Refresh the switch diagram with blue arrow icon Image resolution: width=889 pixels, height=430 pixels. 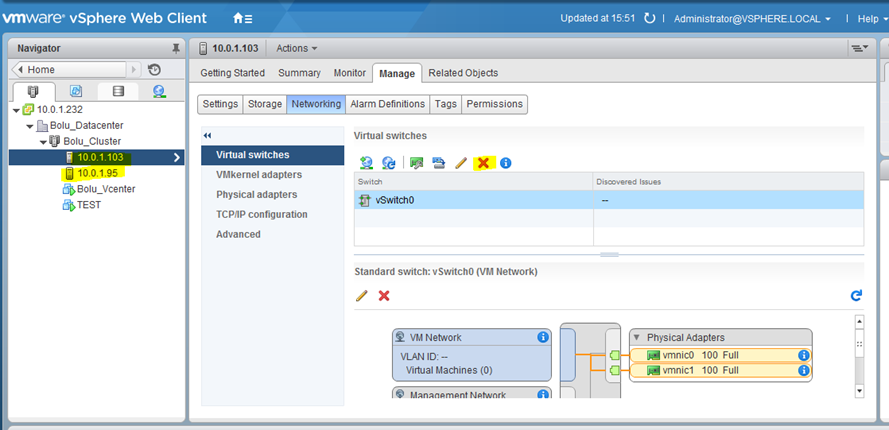point(856,295)
